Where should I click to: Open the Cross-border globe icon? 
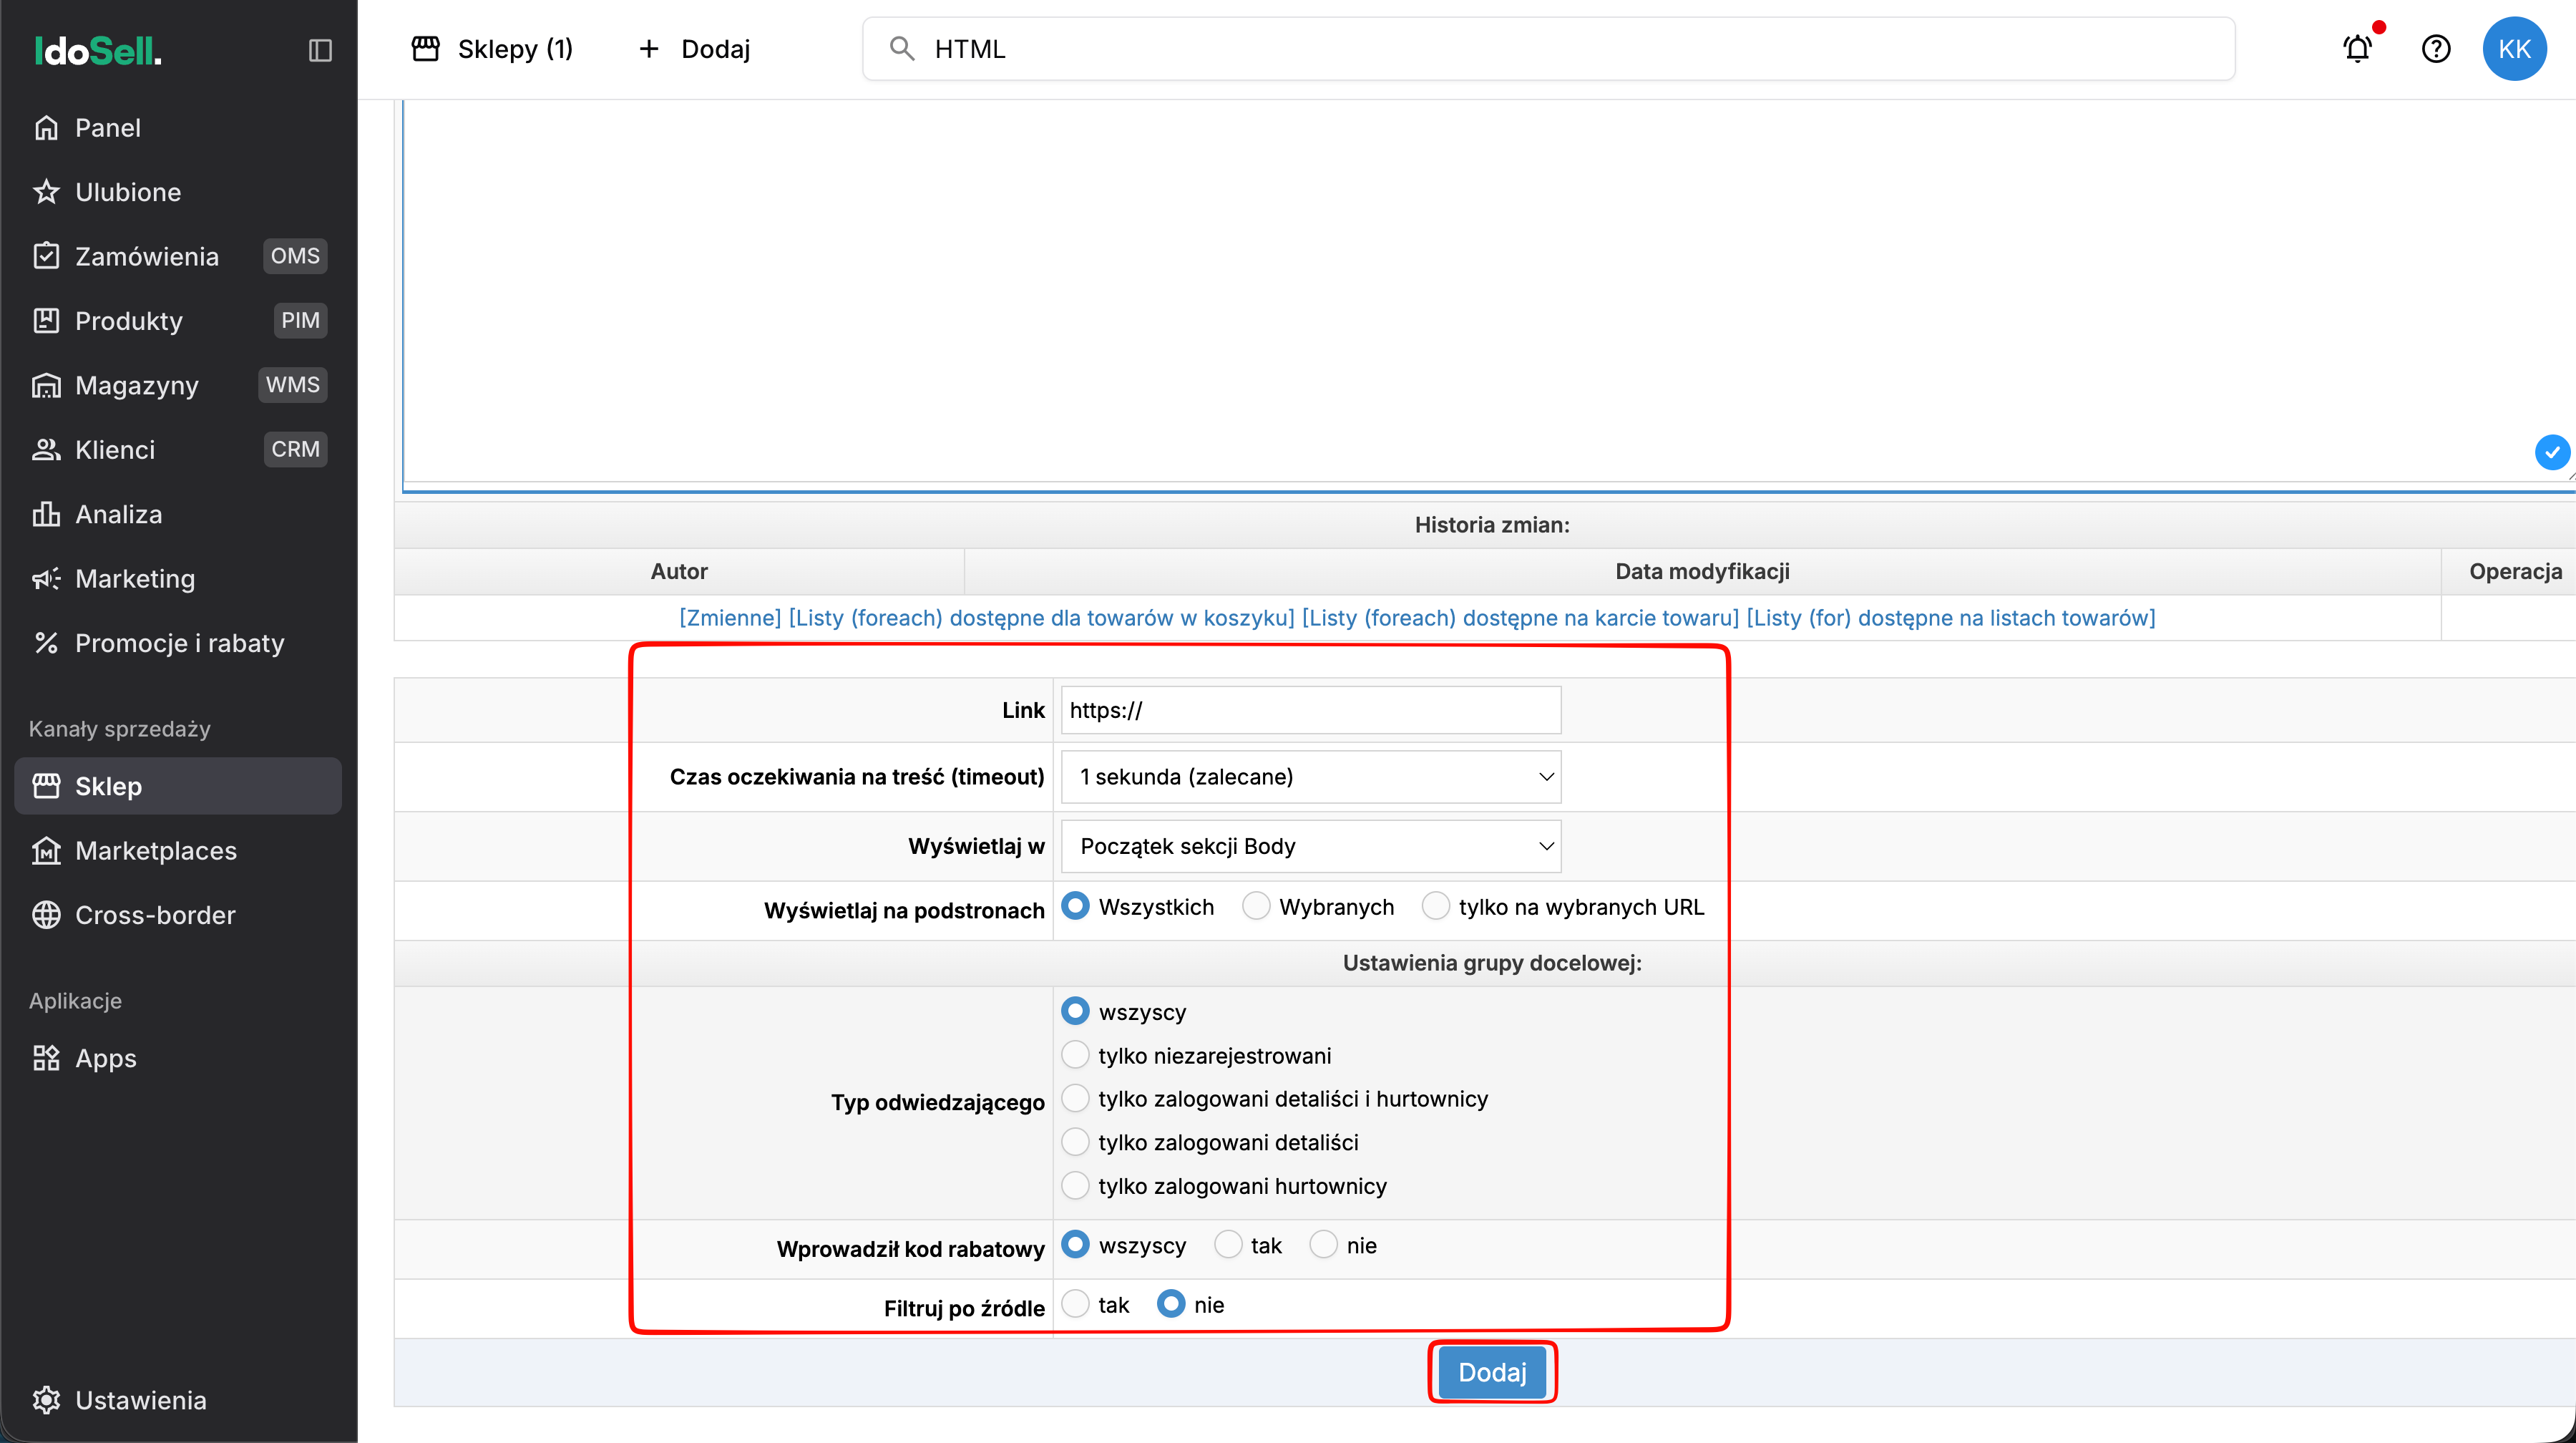(46, 915)
